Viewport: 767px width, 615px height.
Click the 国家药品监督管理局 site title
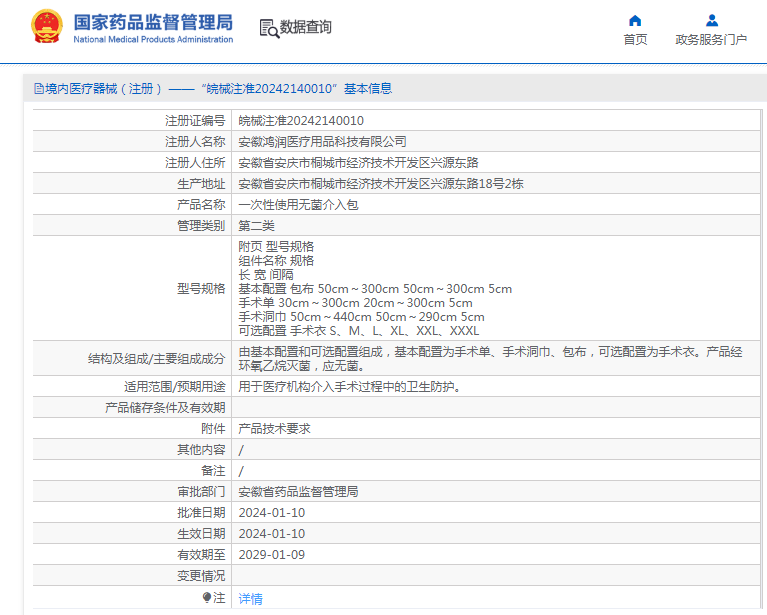click(153, 22)
